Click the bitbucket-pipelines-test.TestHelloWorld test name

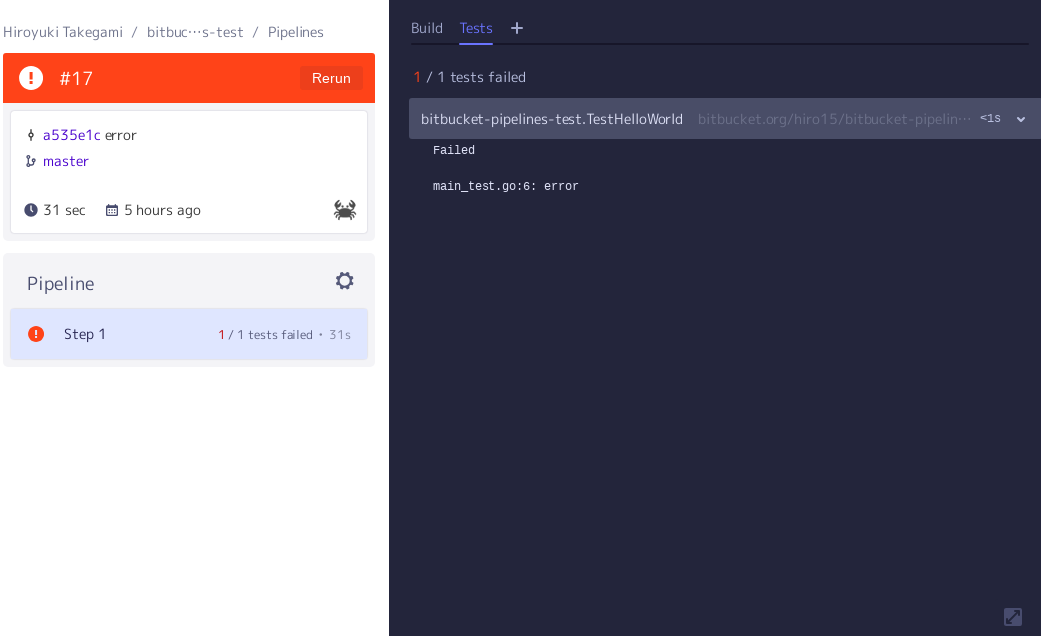coord(552,119)
